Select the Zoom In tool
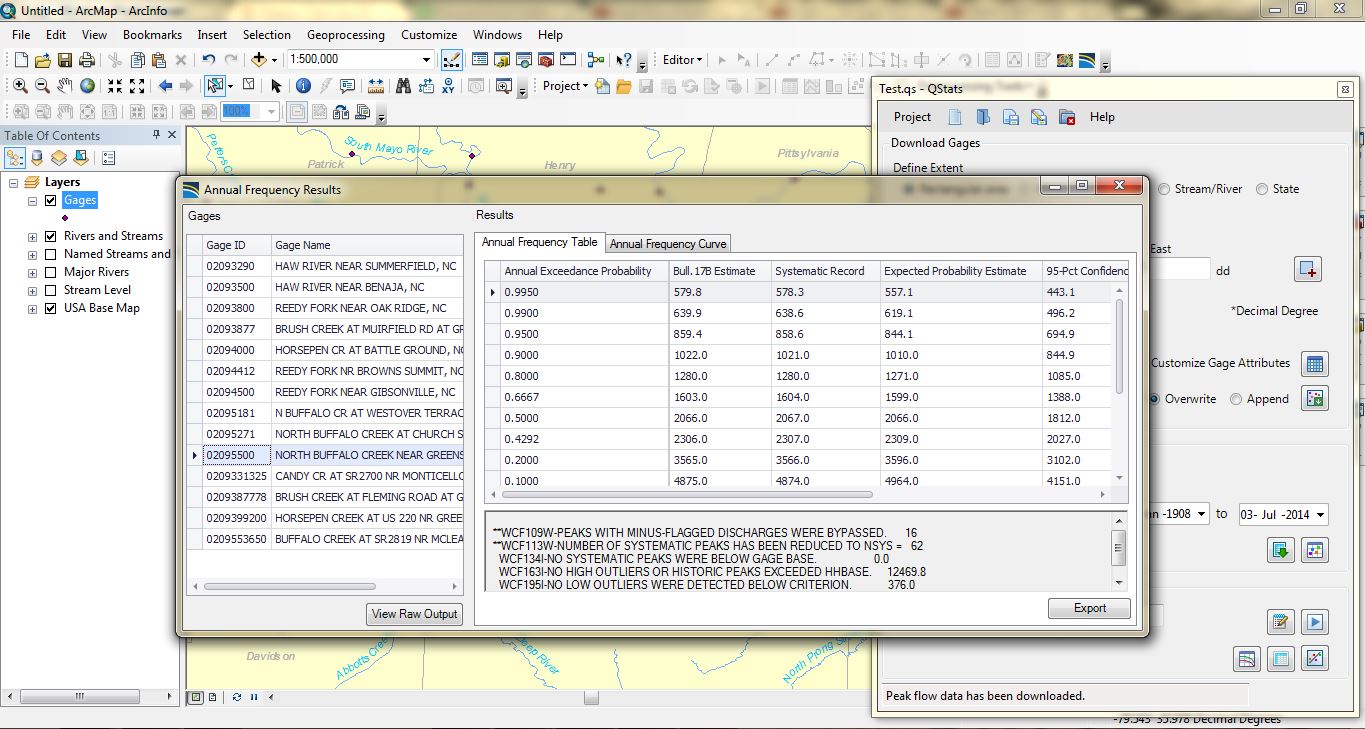The width and height of the screenshot is (1365, 729). tap(20, 85)
